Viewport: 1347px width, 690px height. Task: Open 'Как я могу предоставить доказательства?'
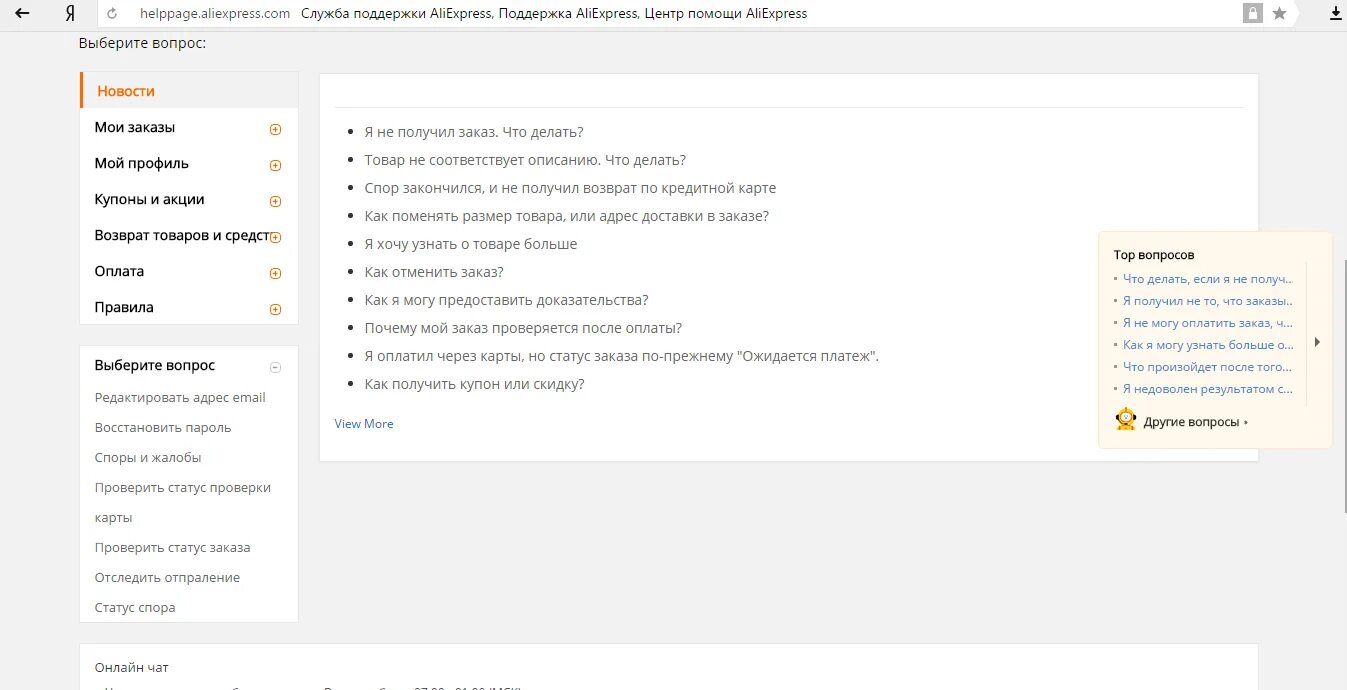pos(507,300)
